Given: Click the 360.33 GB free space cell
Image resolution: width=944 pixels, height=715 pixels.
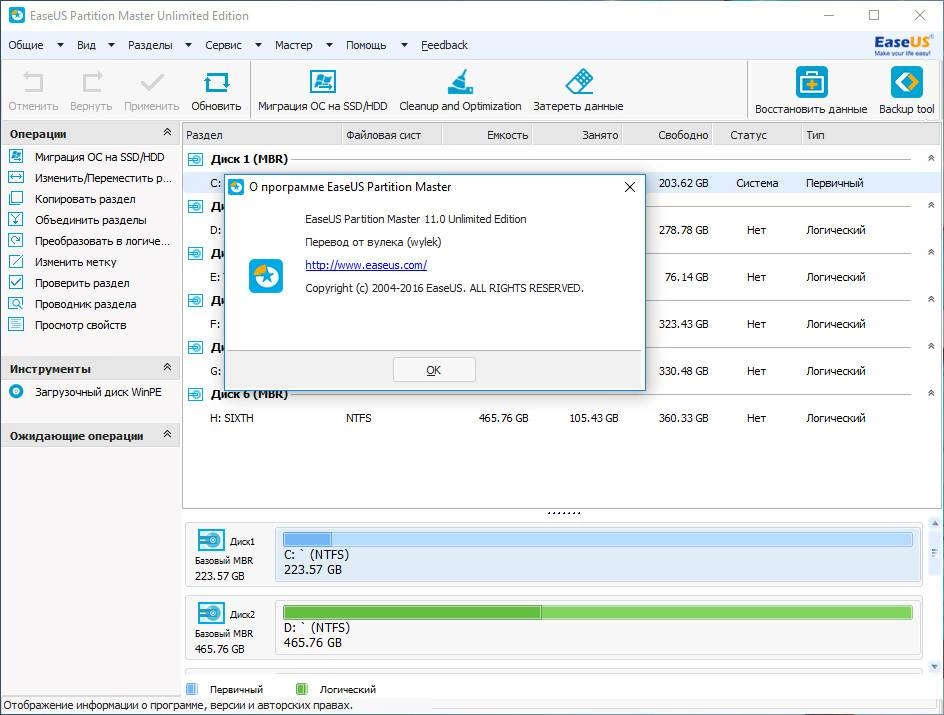Looking at the screenshot, I should [x=683, y=418].
